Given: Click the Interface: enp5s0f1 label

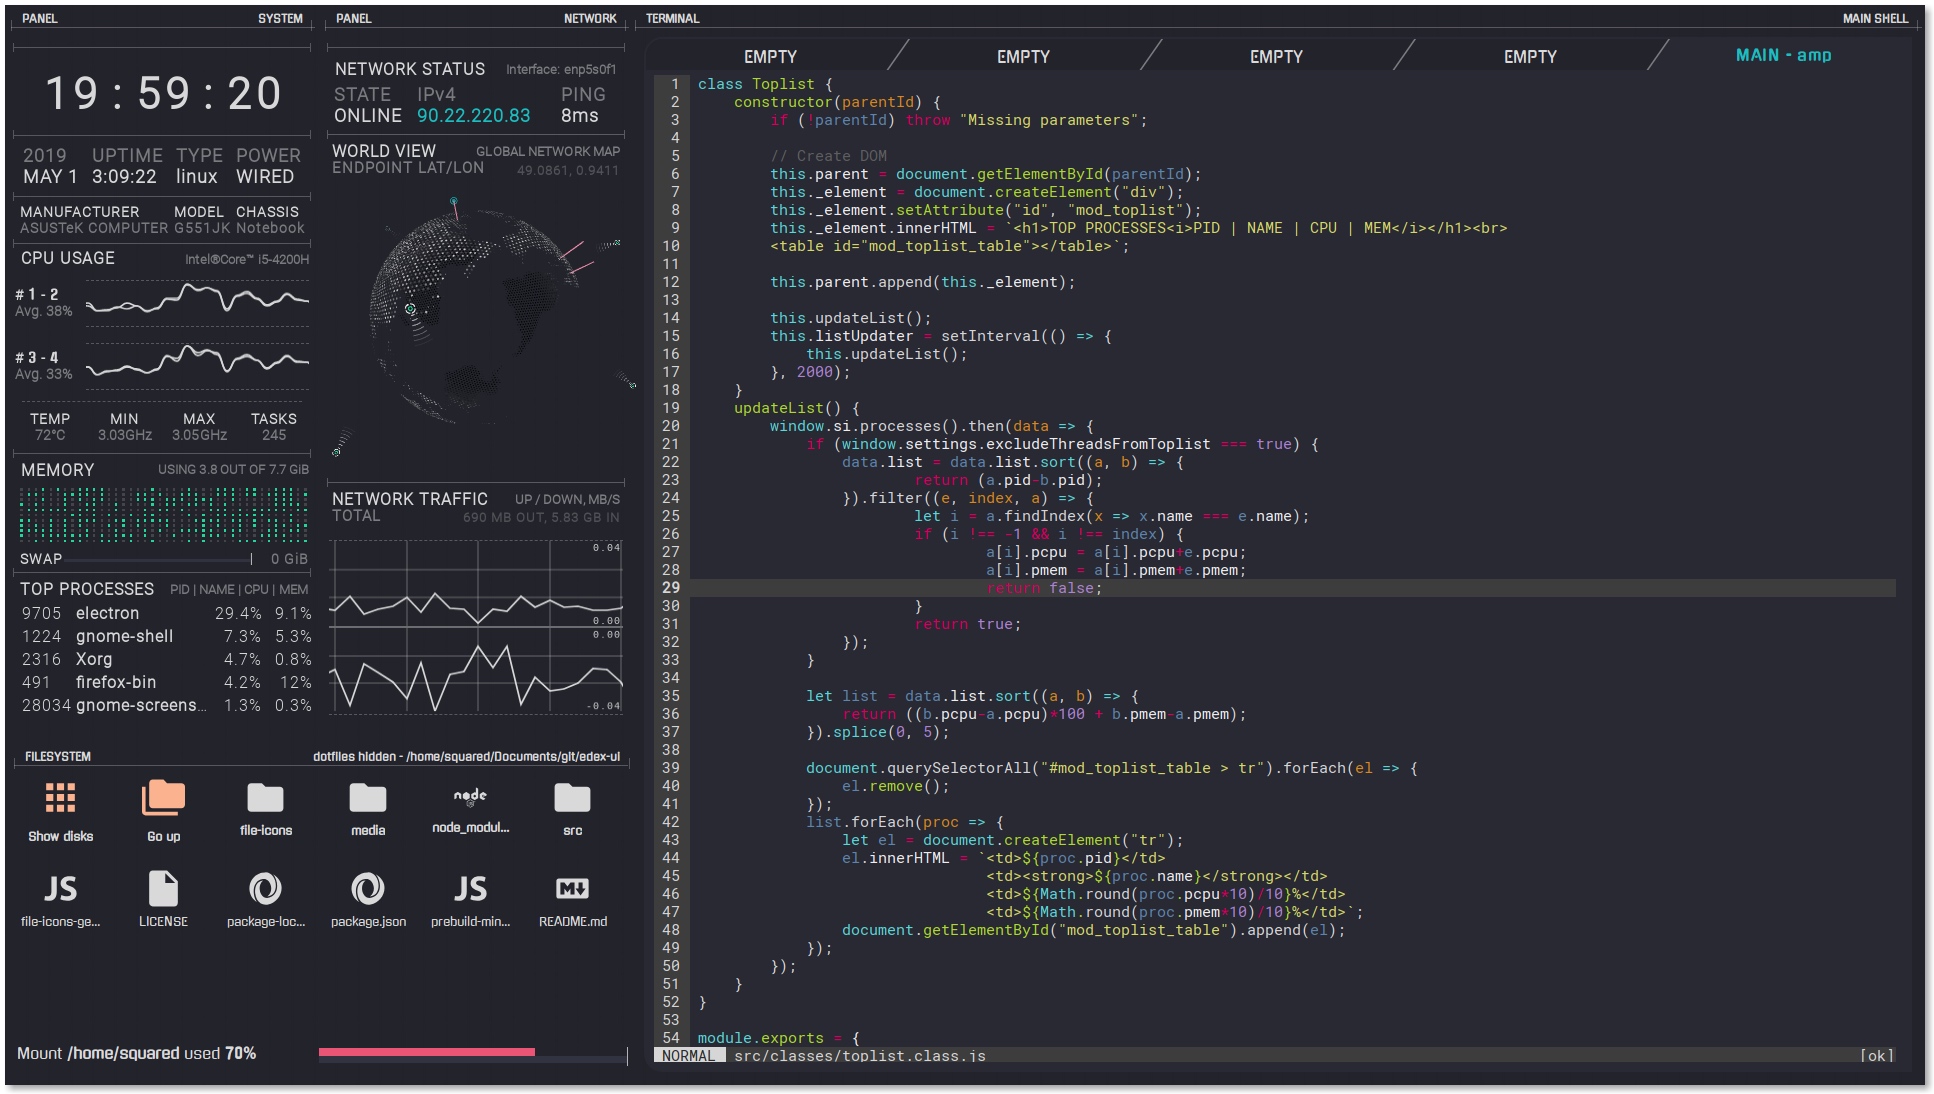Looking at the screenshot, I should tap(561, 69).
